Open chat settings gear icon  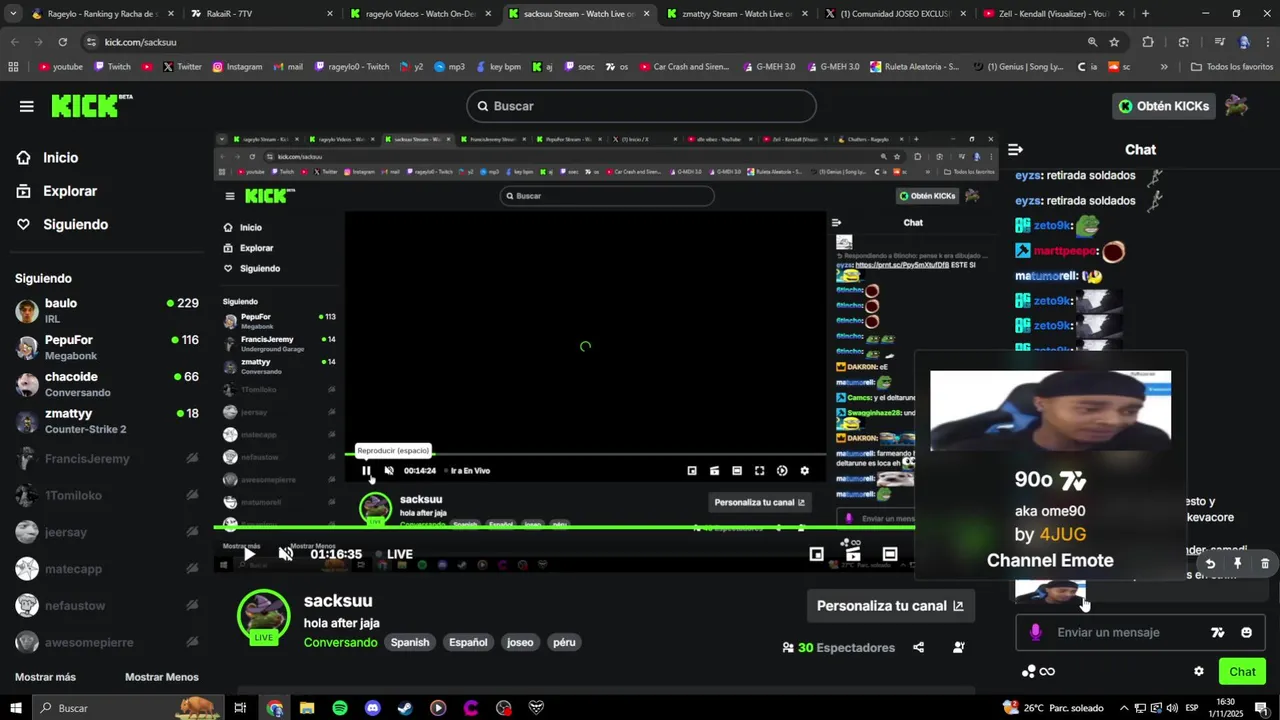(x=1199, y=671)
